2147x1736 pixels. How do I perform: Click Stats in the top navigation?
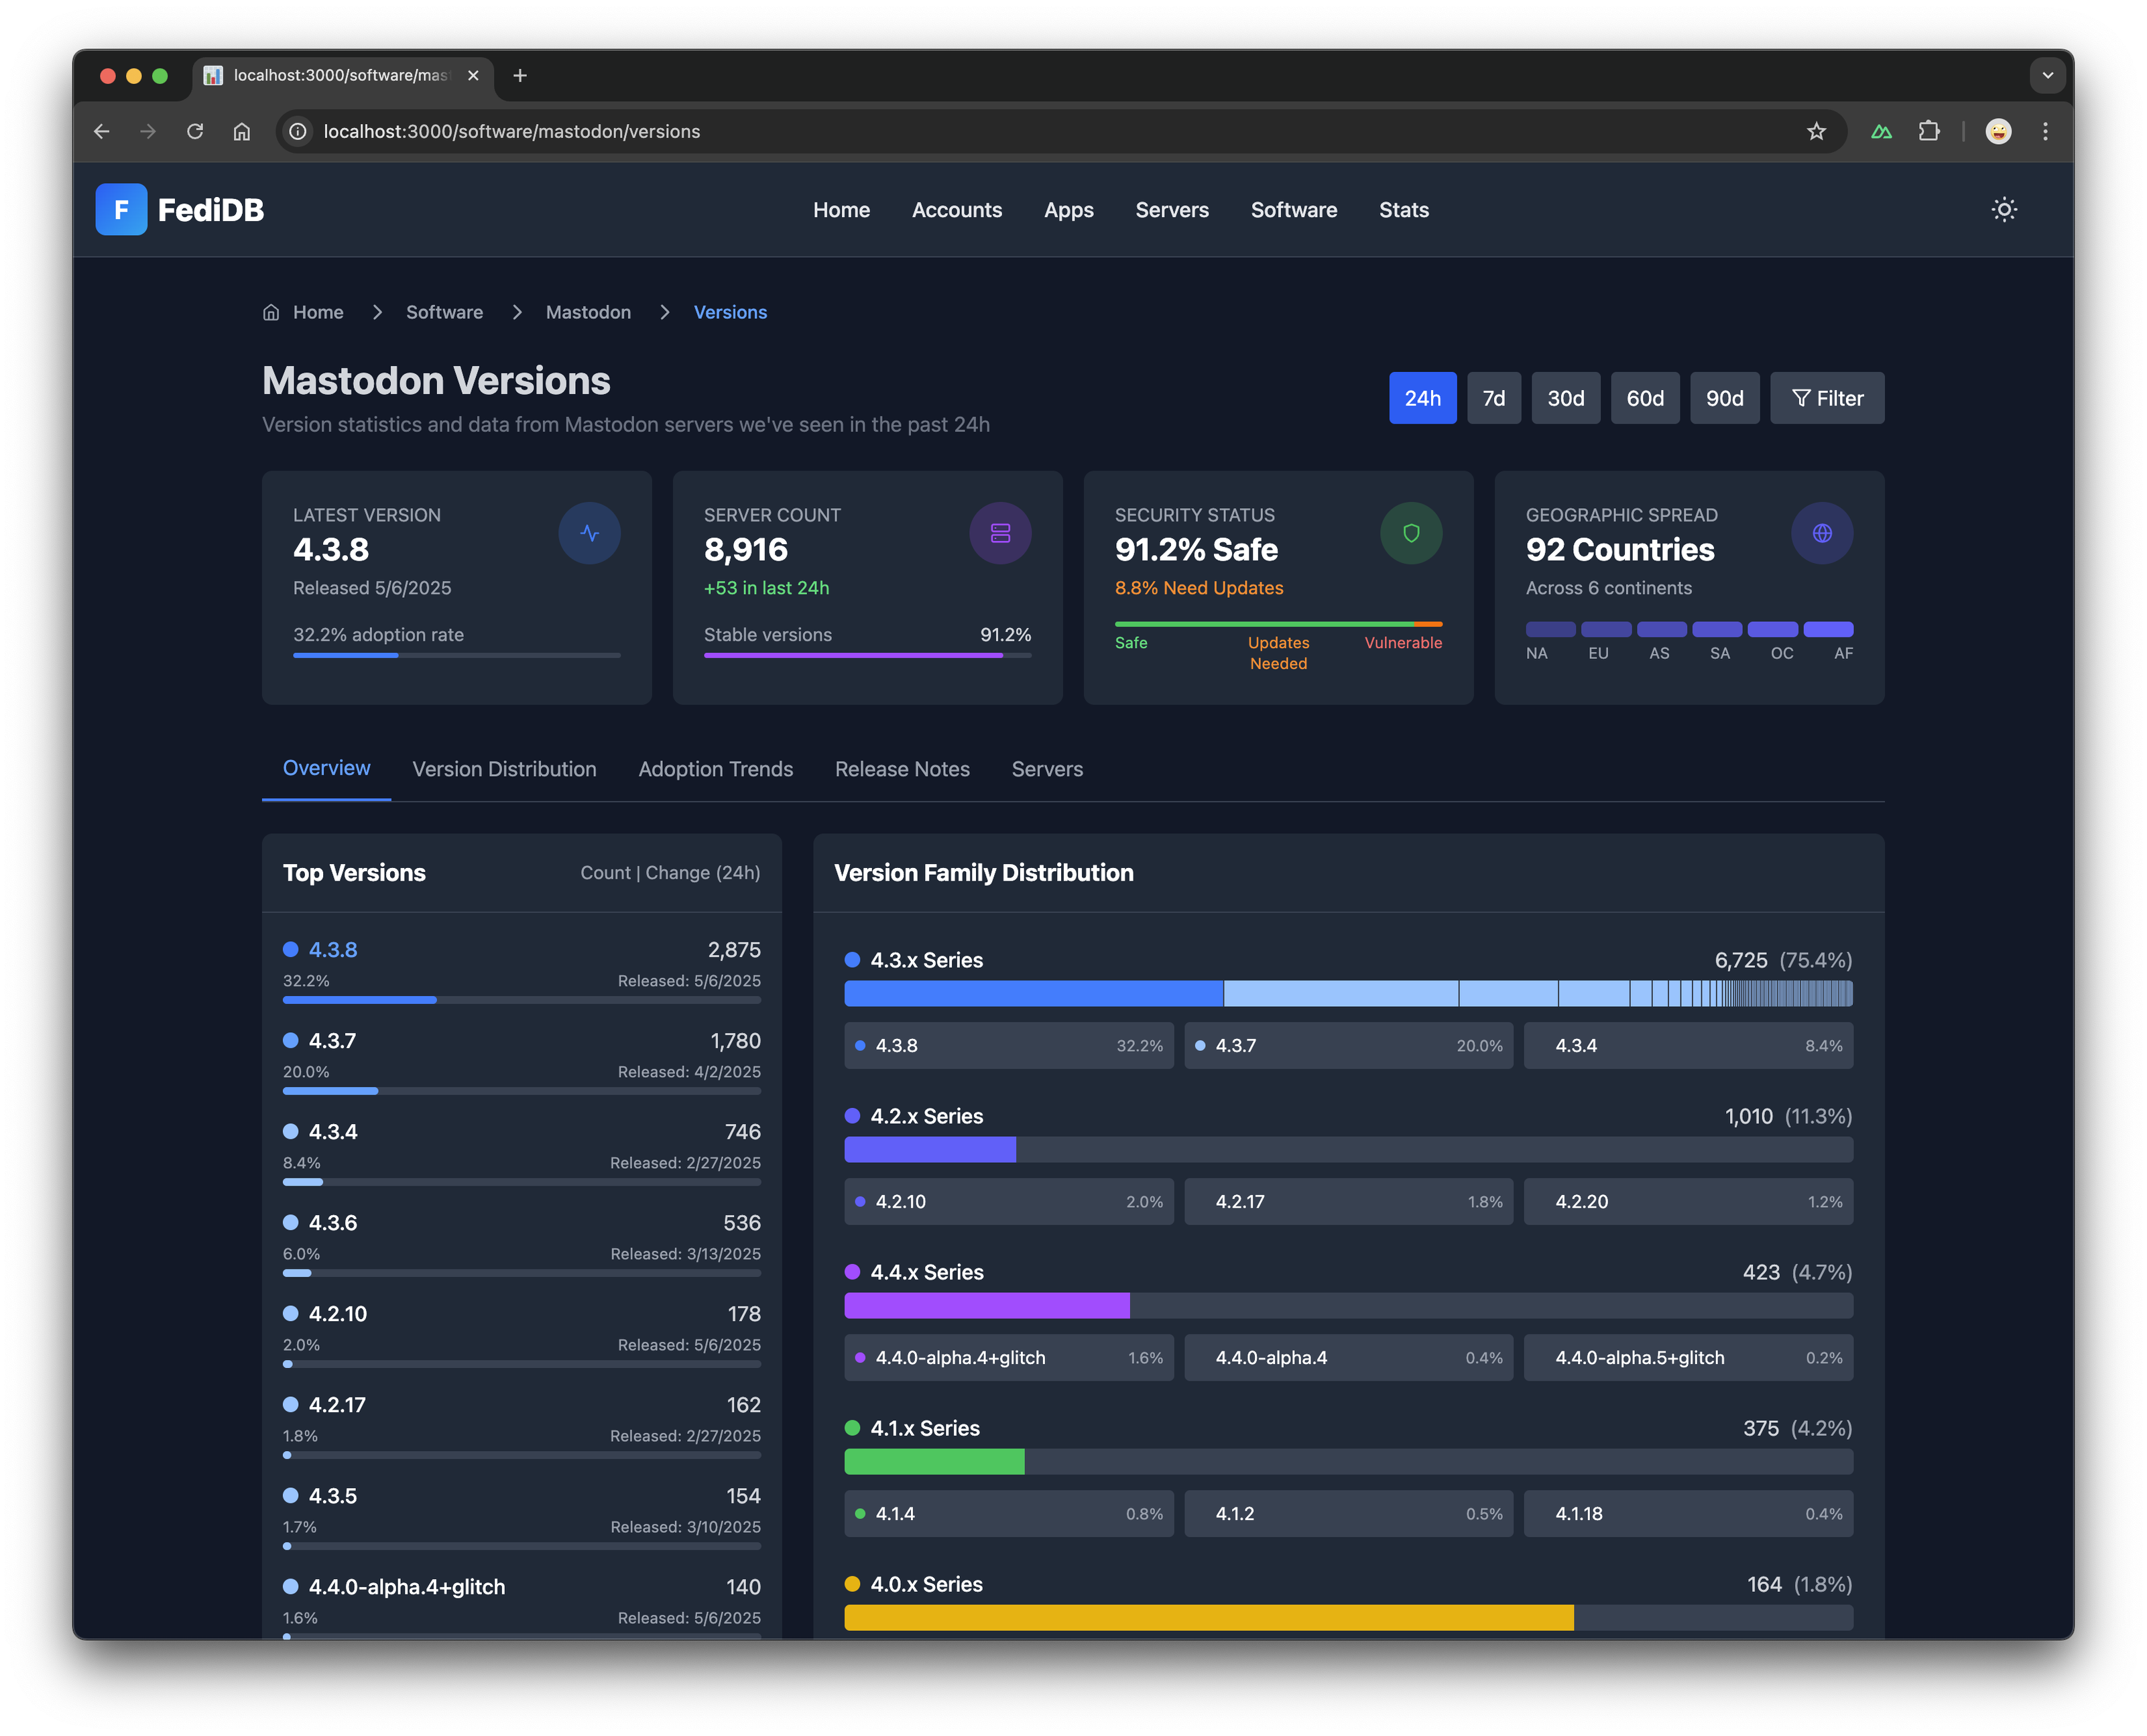pos(1403,210)
